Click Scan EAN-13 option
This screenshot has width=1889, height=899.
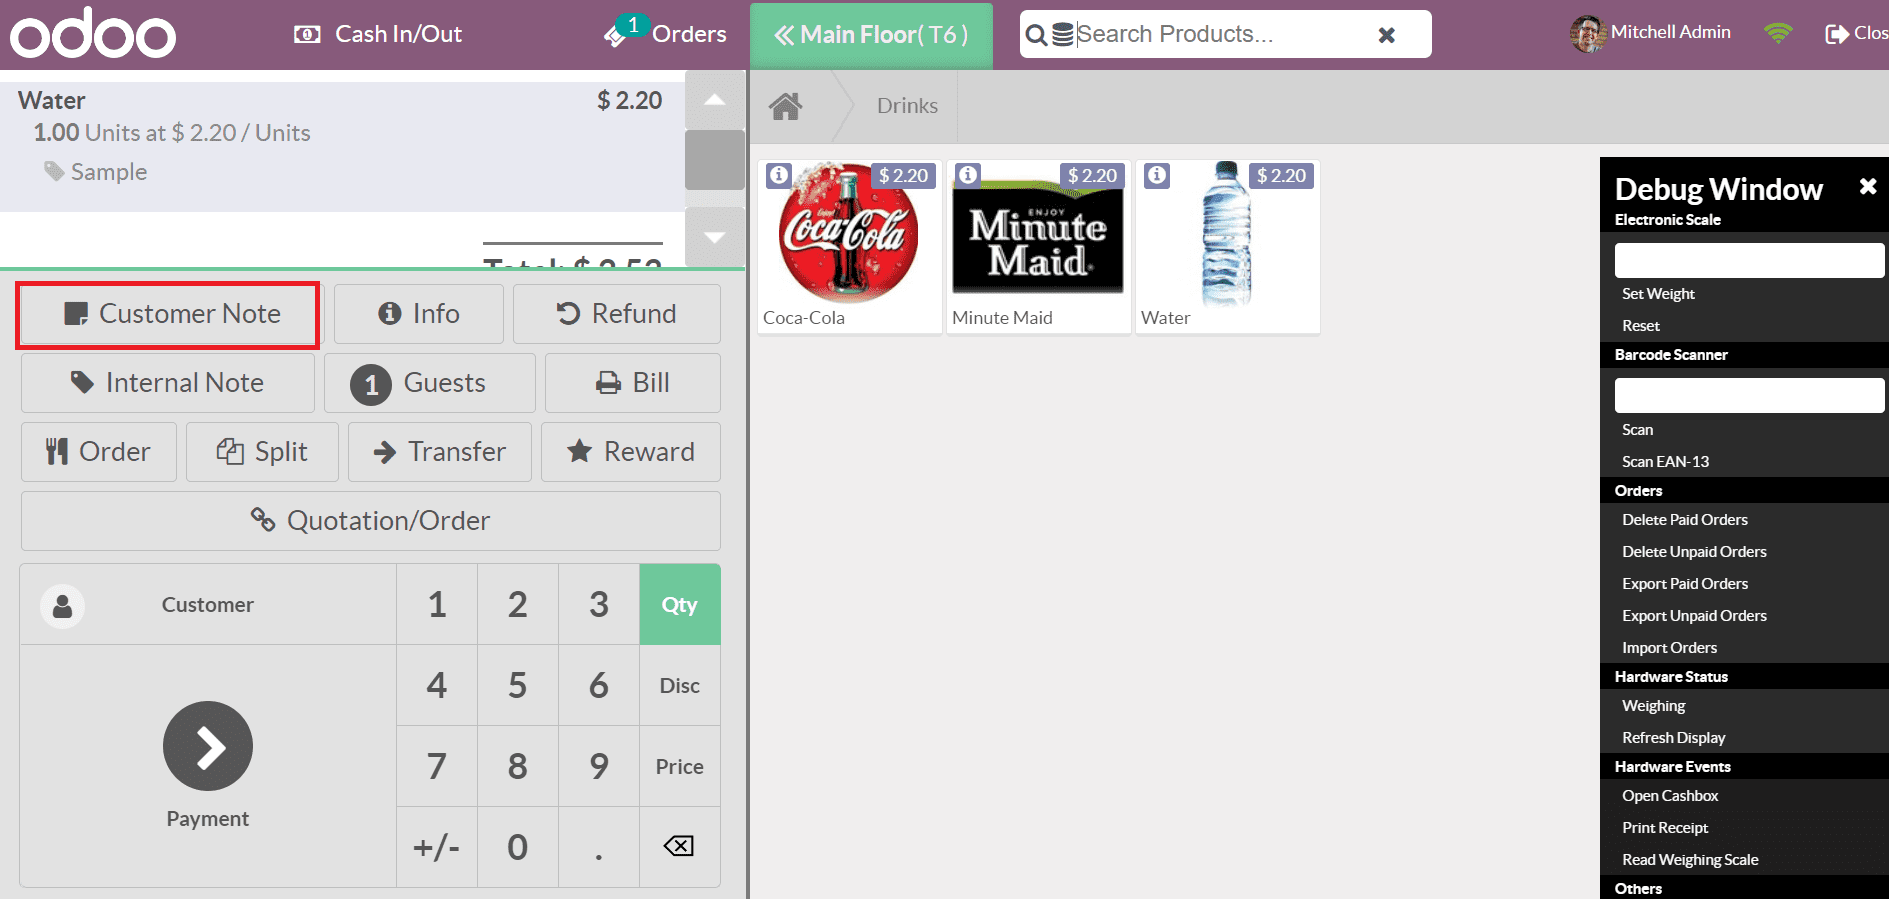[1665, 462]
